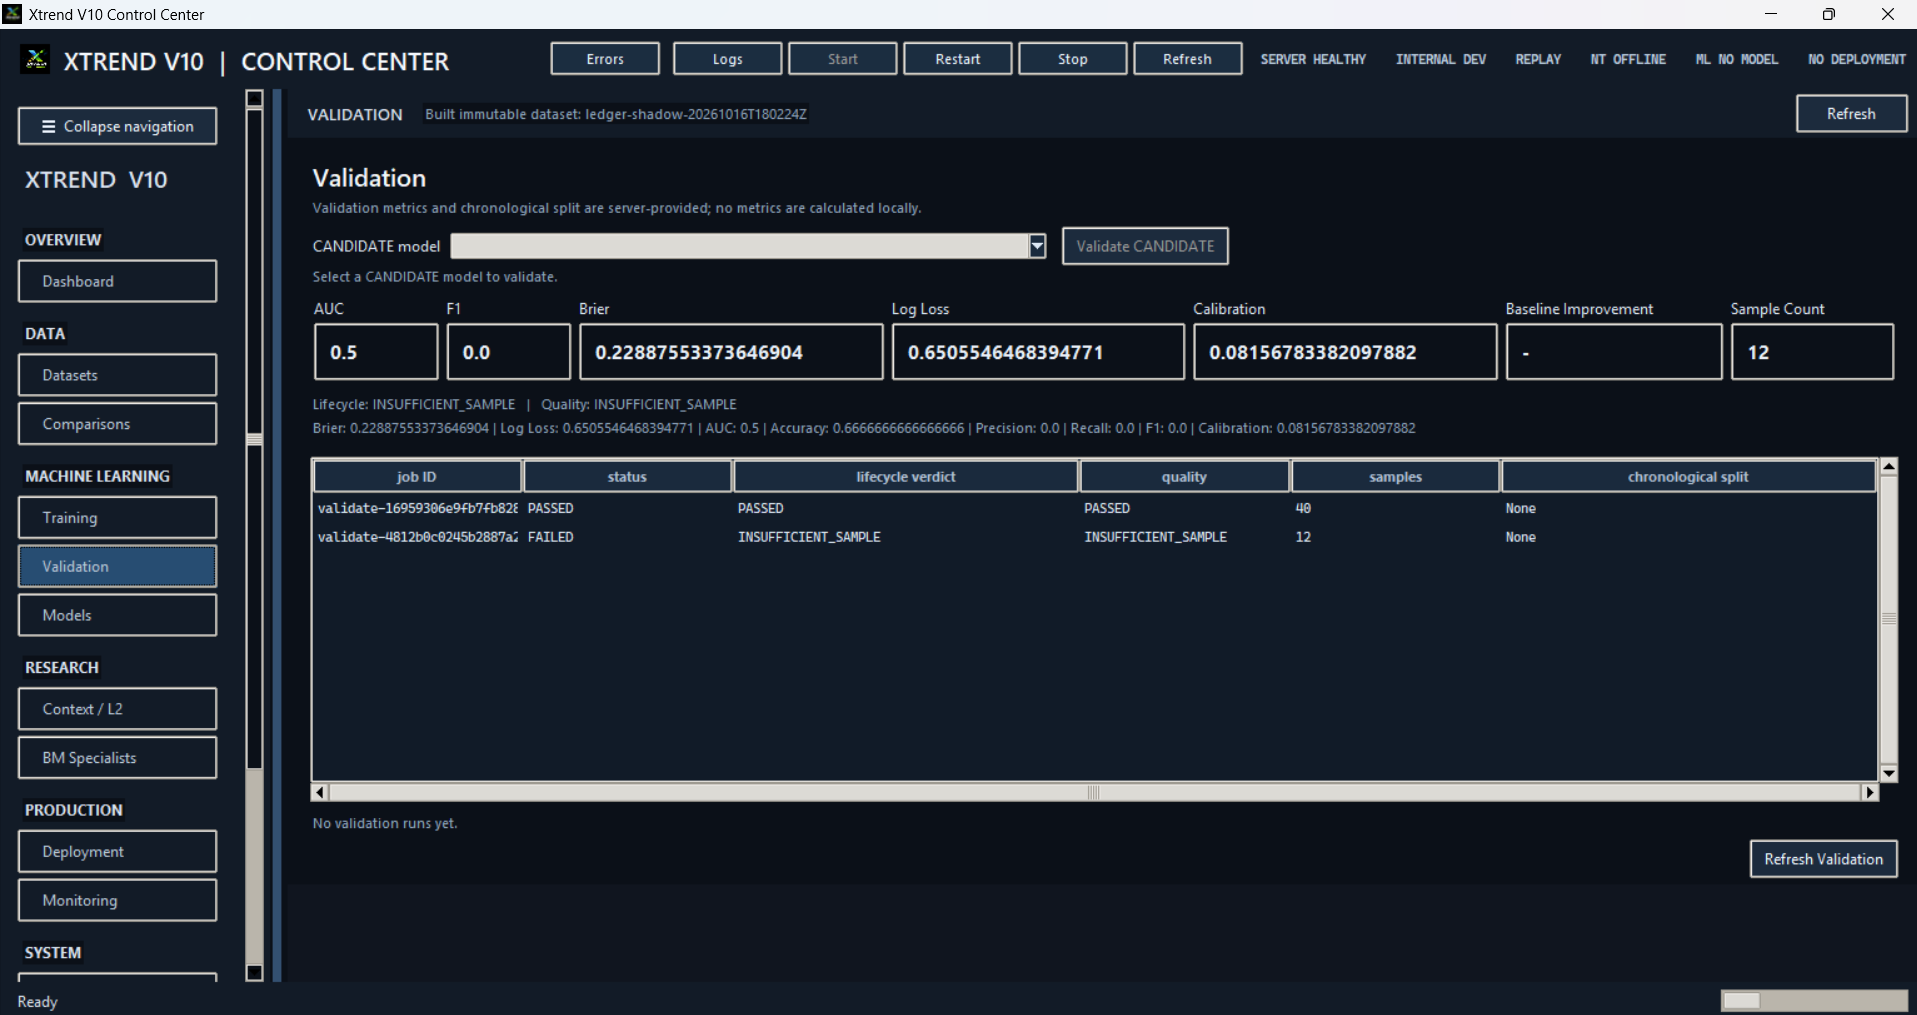Select Validation in the sidebar
Image resolution: width=1917 pixels, height=1015 pixels.
point(117,566)
